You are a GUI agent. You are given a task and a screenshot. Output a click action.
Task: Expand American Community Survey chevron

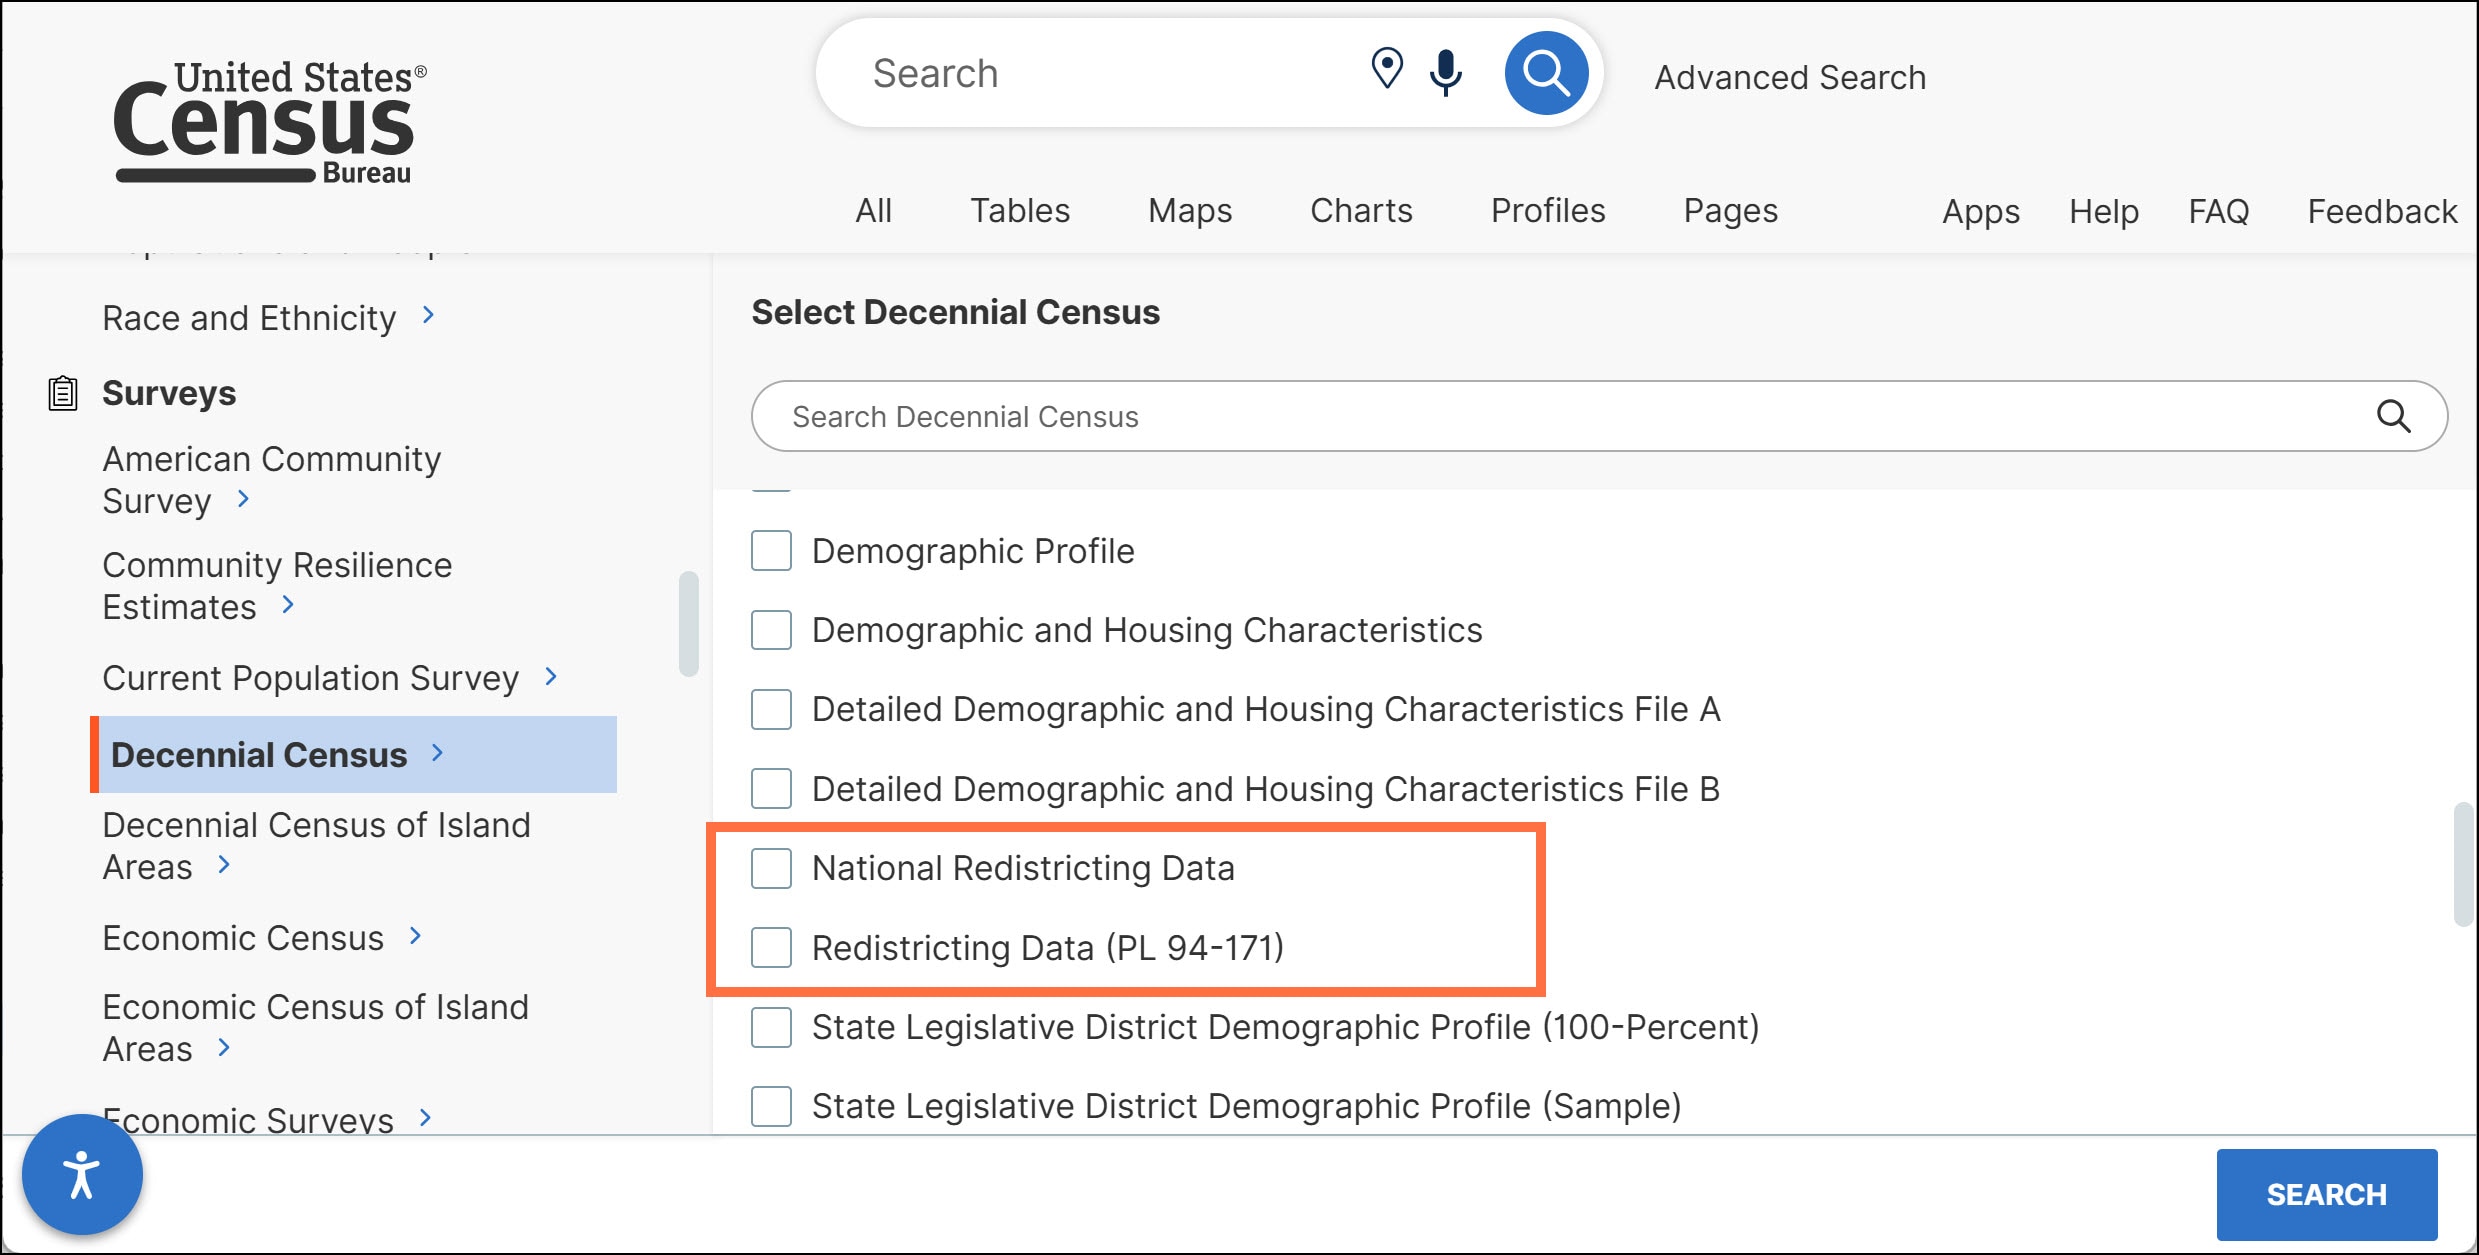243,498
